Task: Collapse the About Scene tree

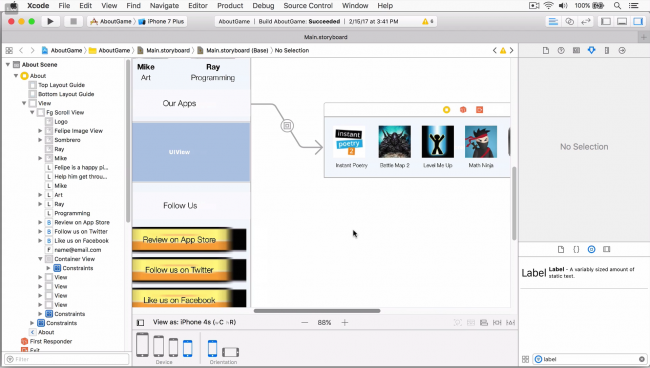Action: coord(8,65)
